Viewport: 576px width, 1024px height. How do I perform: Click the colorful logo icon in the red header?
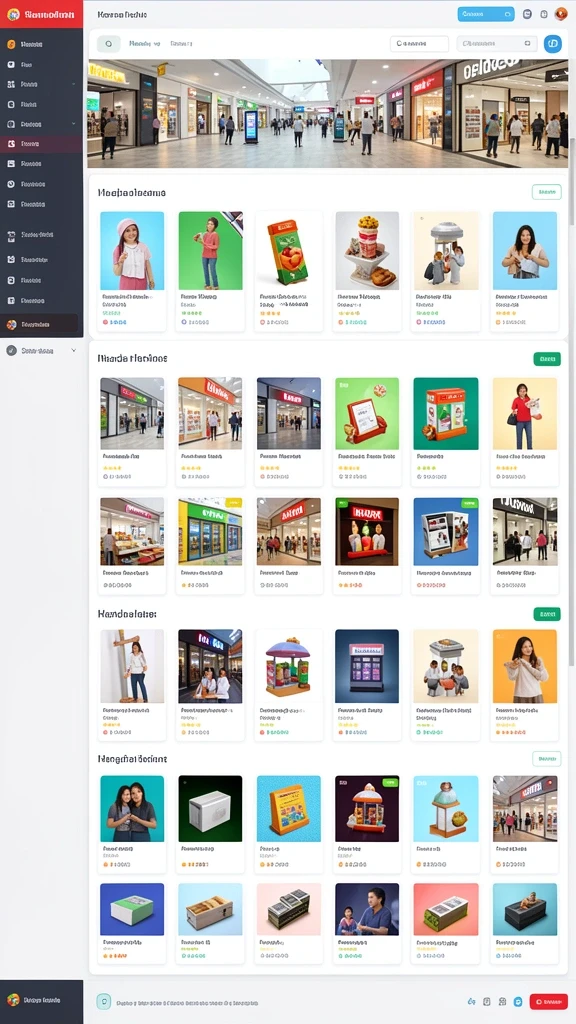pyautogui.click(x=13, y=14)
